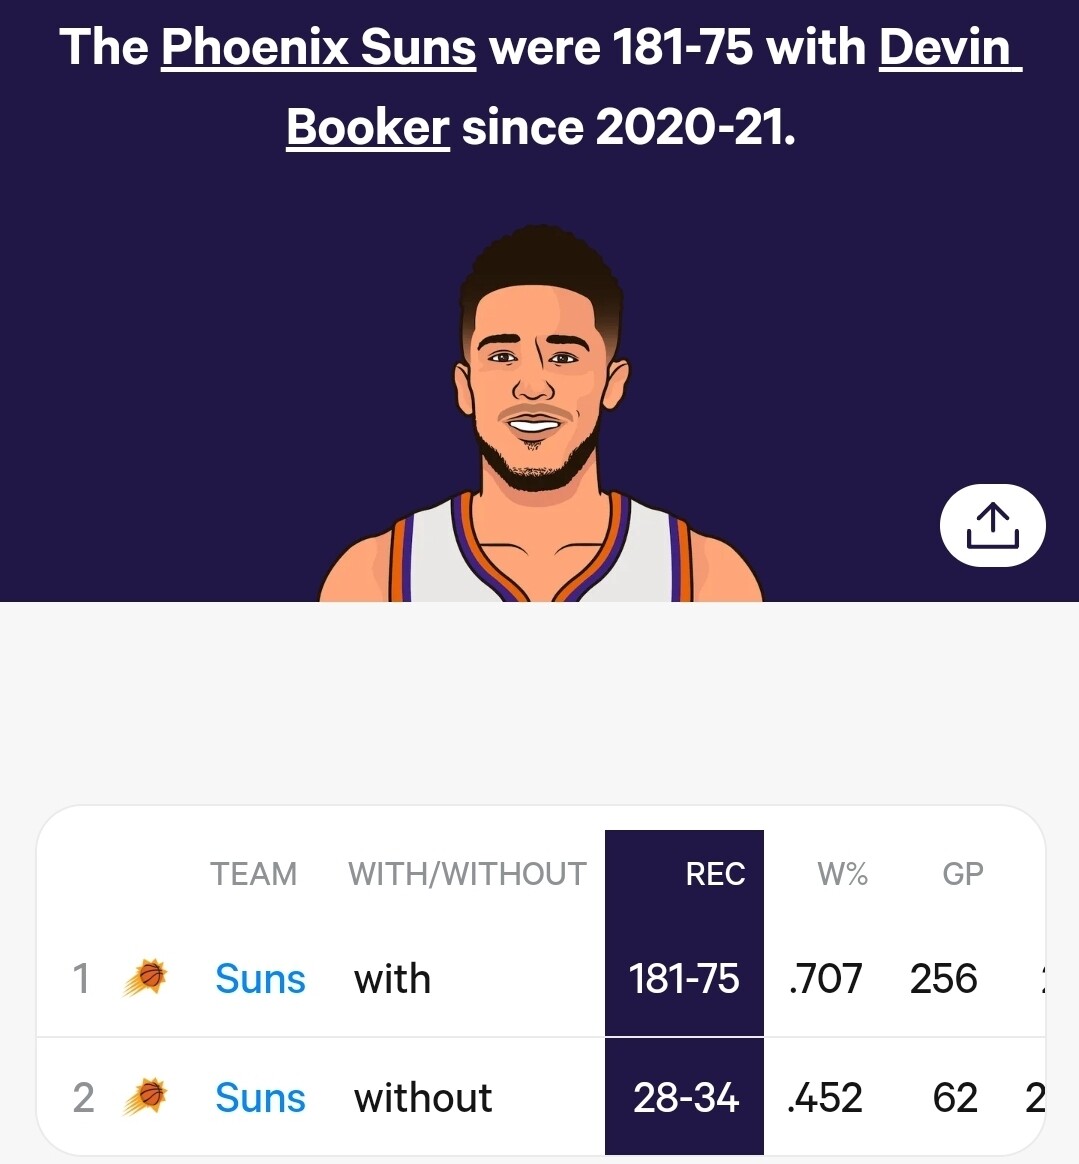Click games played value 62
1079x1164 pixels.
[955, 1097]
